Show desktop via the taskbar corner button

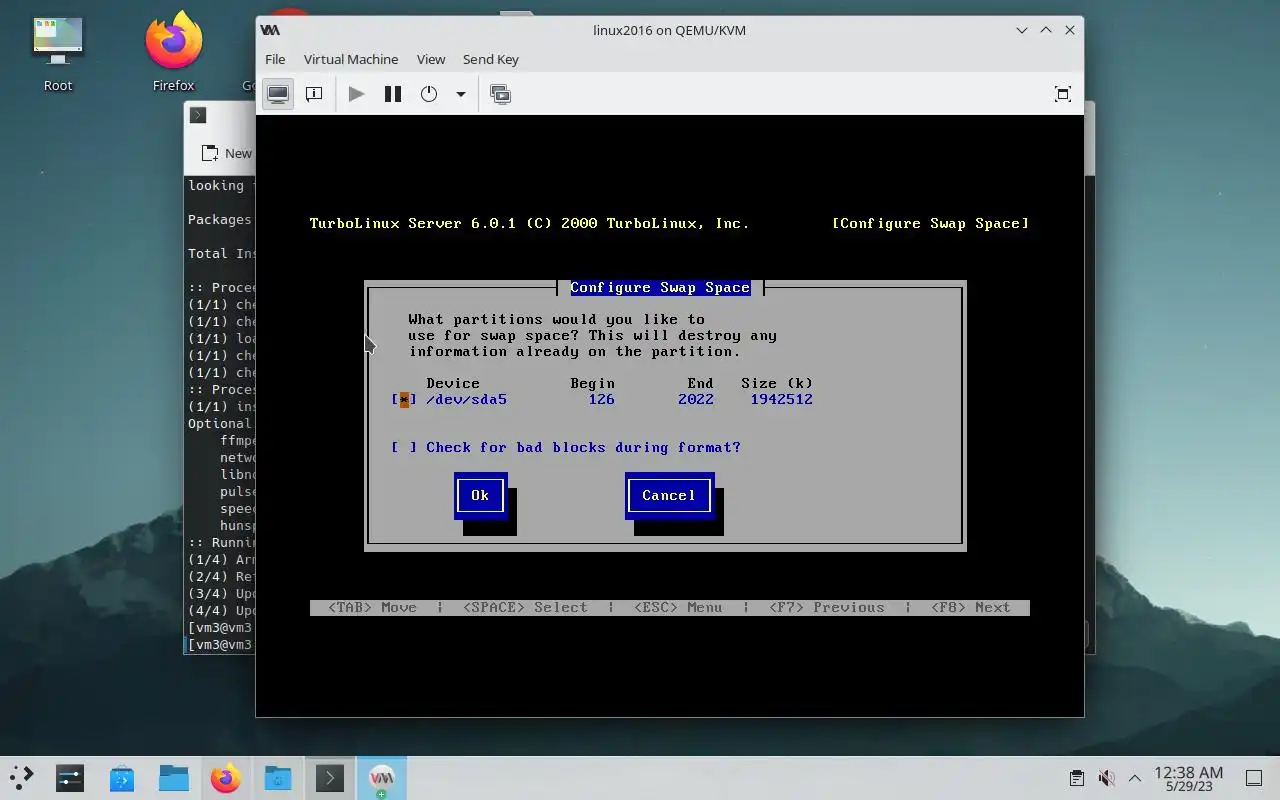click(x=1254, y=777)
